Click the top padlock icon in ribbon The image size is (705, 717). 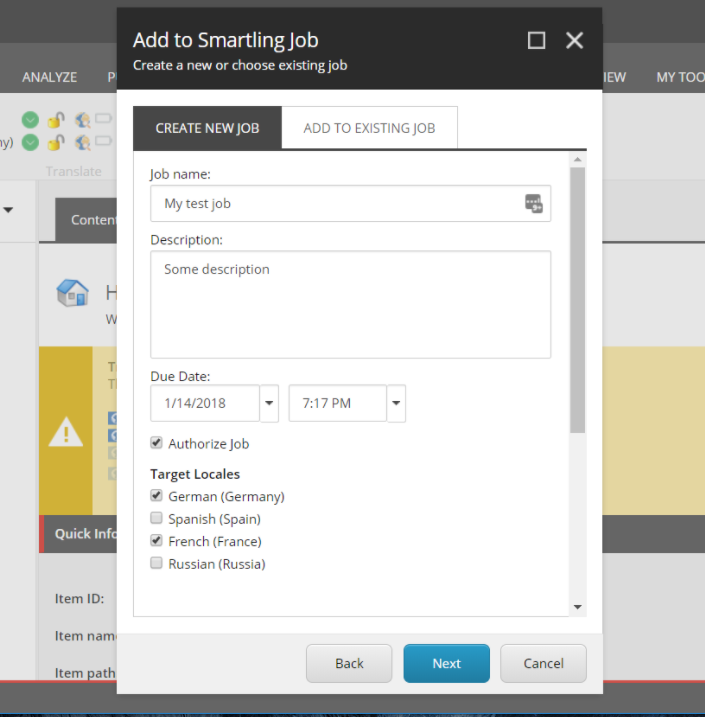[x=56, y=120]
